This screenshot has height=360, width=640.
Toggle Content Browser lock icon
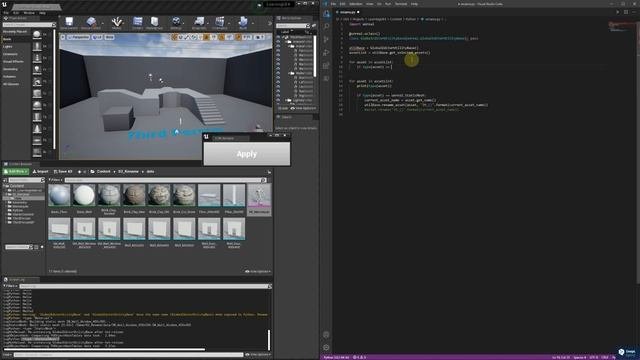(269, 172)
